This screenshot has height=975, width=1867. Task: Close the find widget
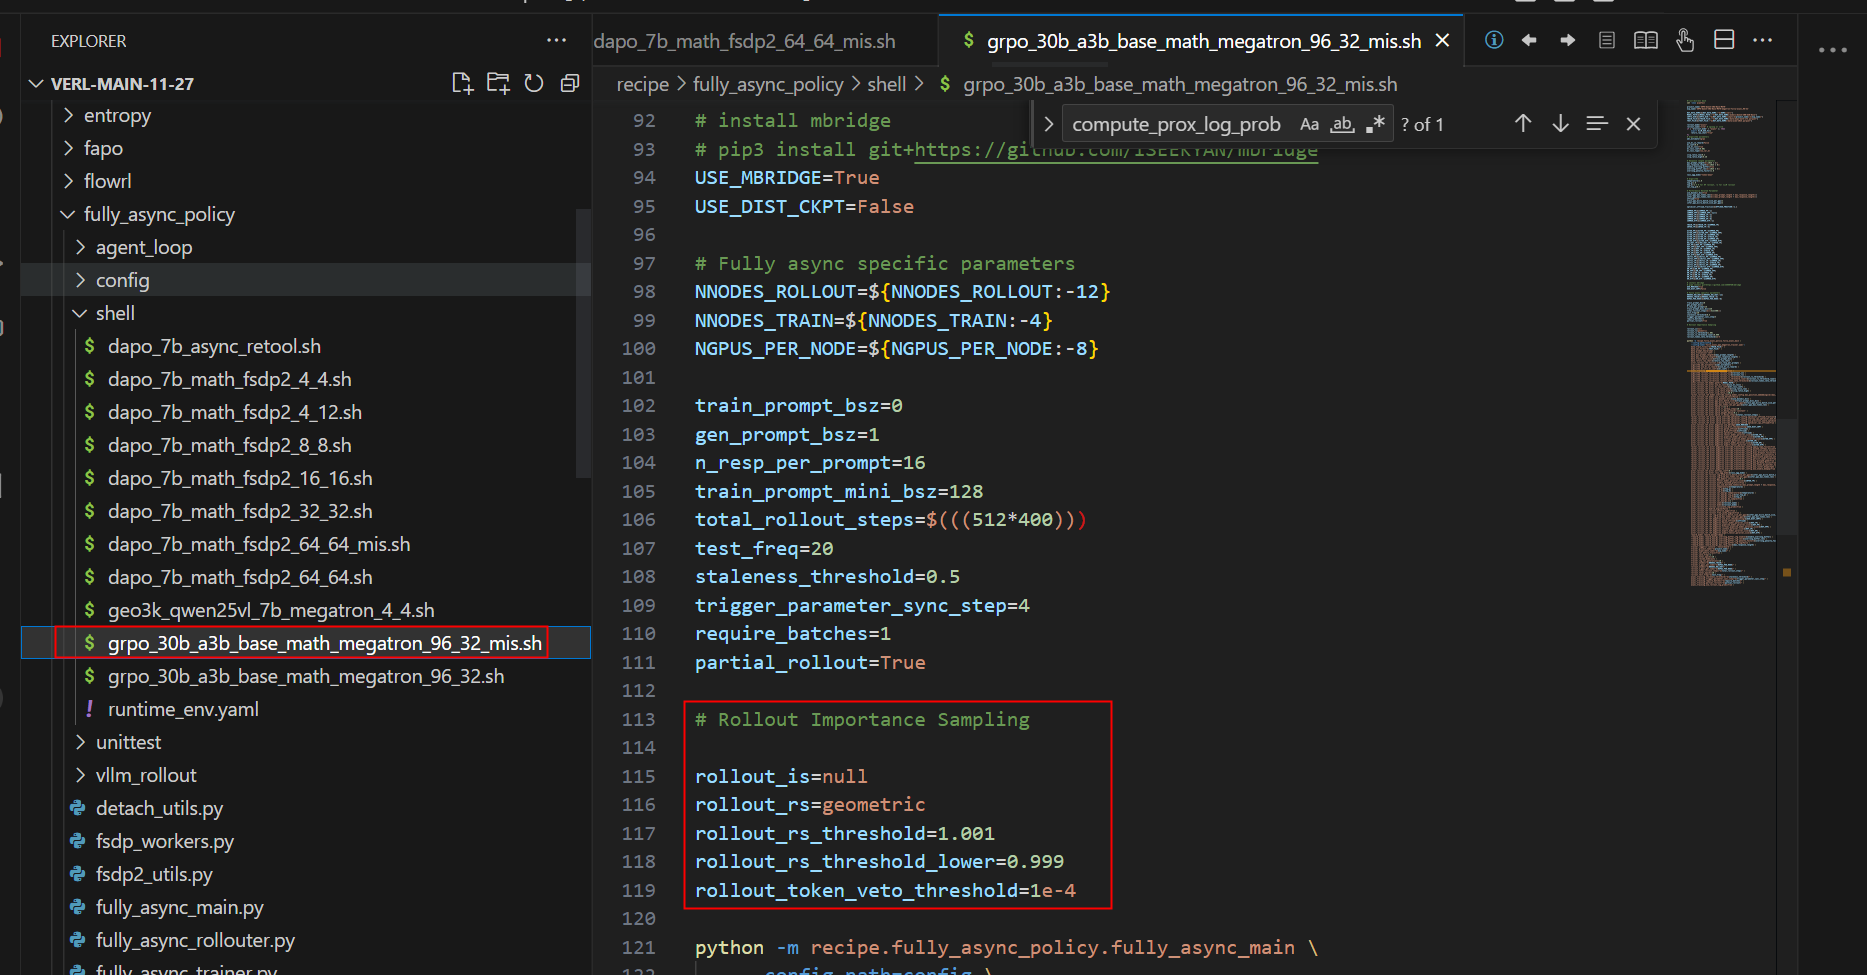point(1633,124)
